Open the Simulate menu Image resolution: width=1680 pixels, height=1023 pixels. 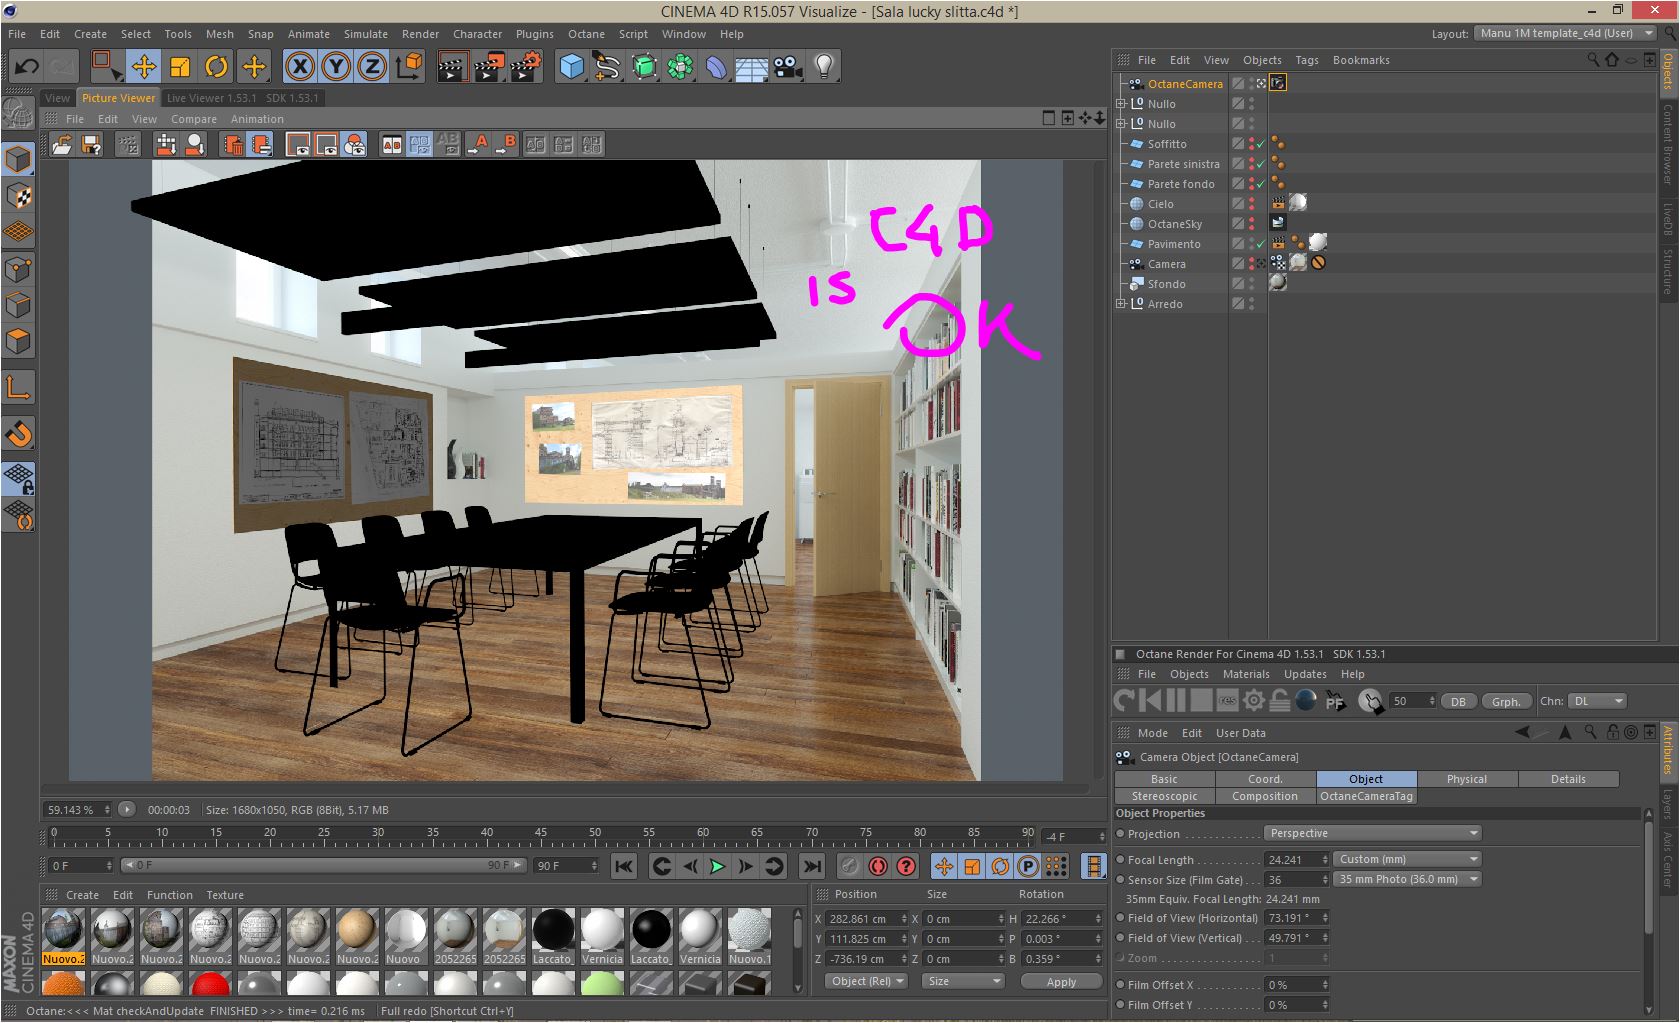click(366, 34)
